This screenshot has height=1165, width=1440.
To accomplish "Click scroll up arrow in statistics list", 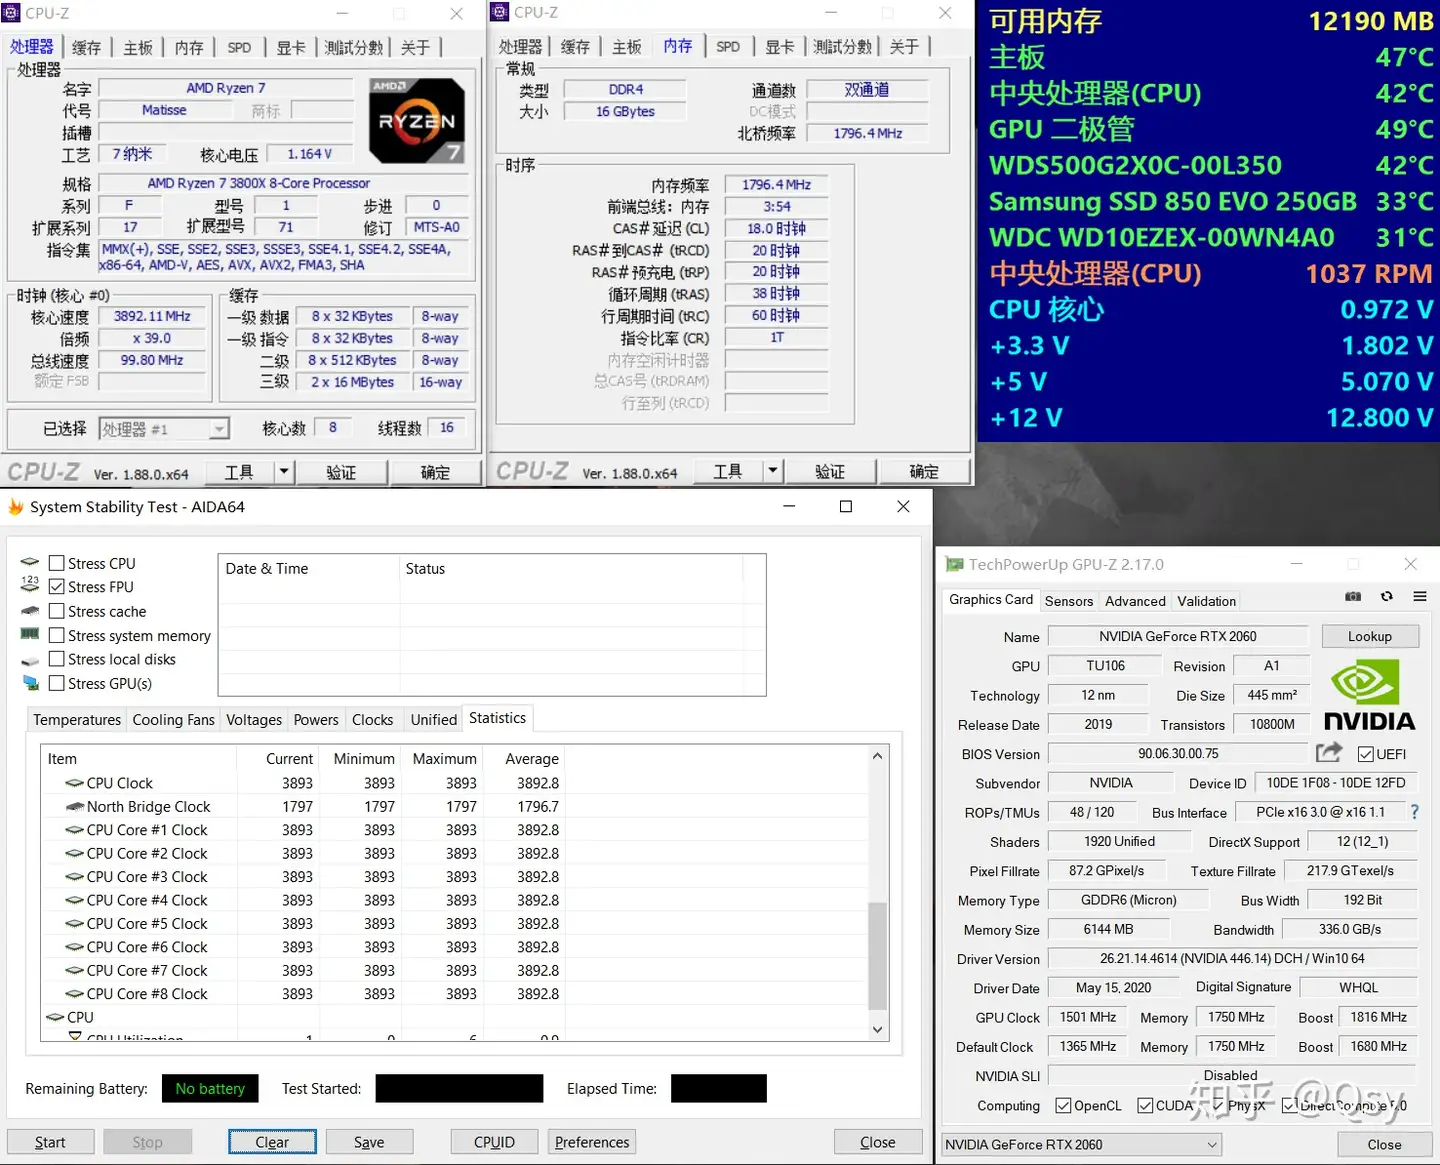I will point(877,756).
